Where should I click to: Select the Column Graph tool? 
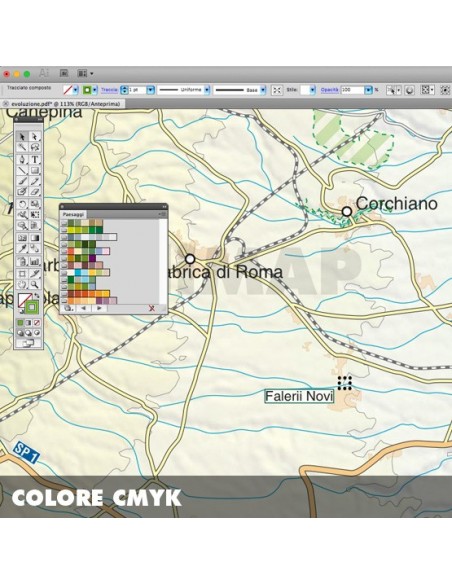click(35, 261)
